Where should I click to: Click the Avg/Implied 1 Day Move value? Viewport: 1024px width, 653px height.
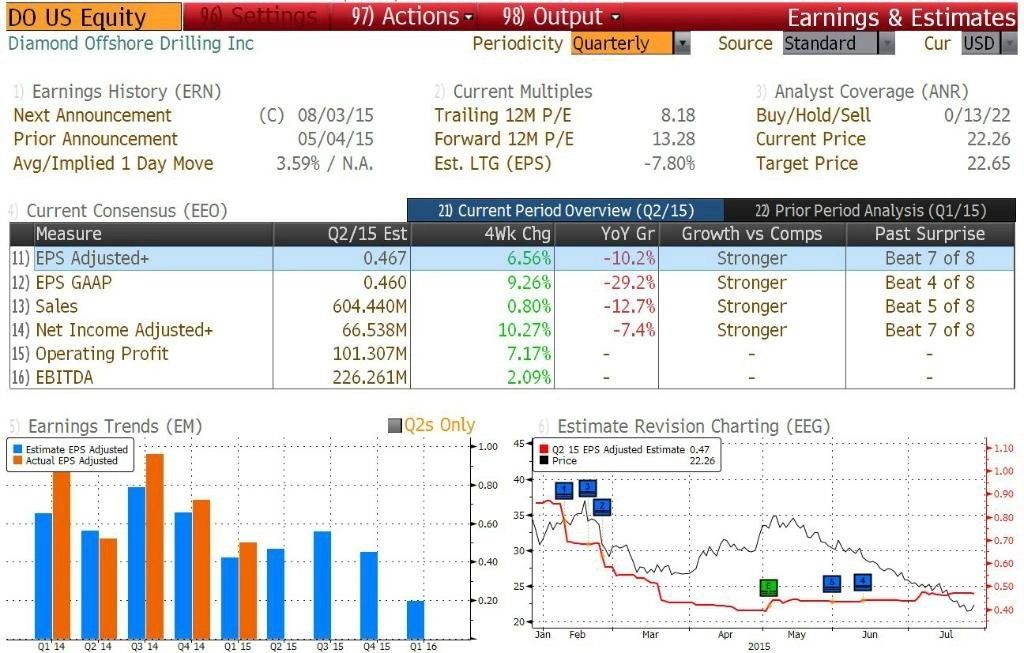click(325, 163)
